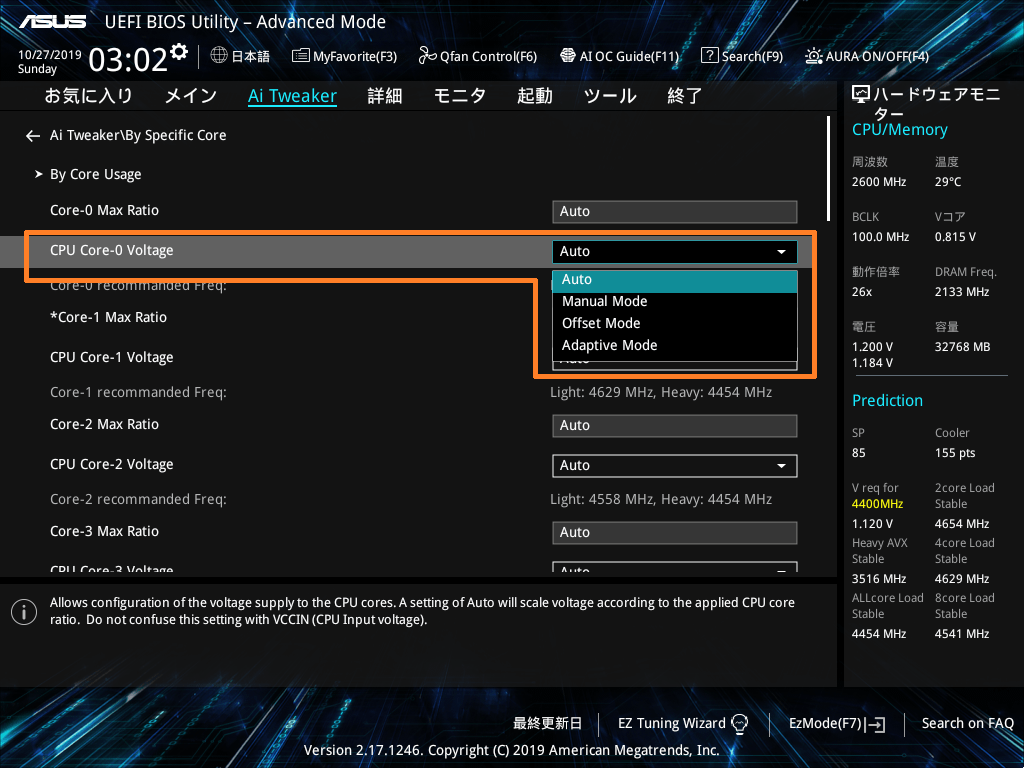Click the Prediction section heading
The width and height of the screenshot is (1024, 768).
[888, 401]
